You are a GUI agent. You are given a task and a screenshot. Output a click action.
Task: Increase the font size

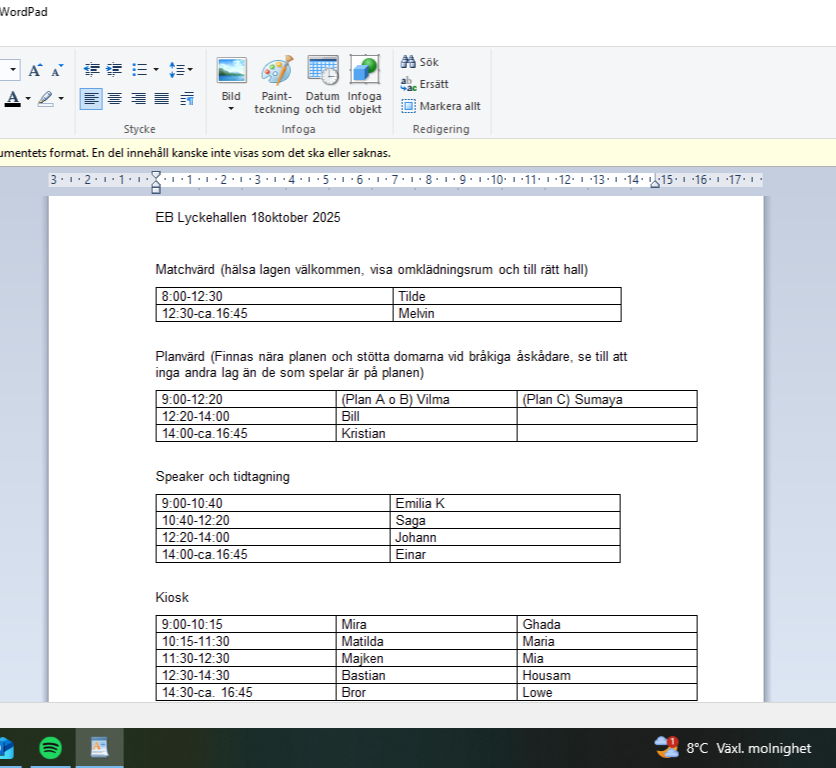pos(35,70)
